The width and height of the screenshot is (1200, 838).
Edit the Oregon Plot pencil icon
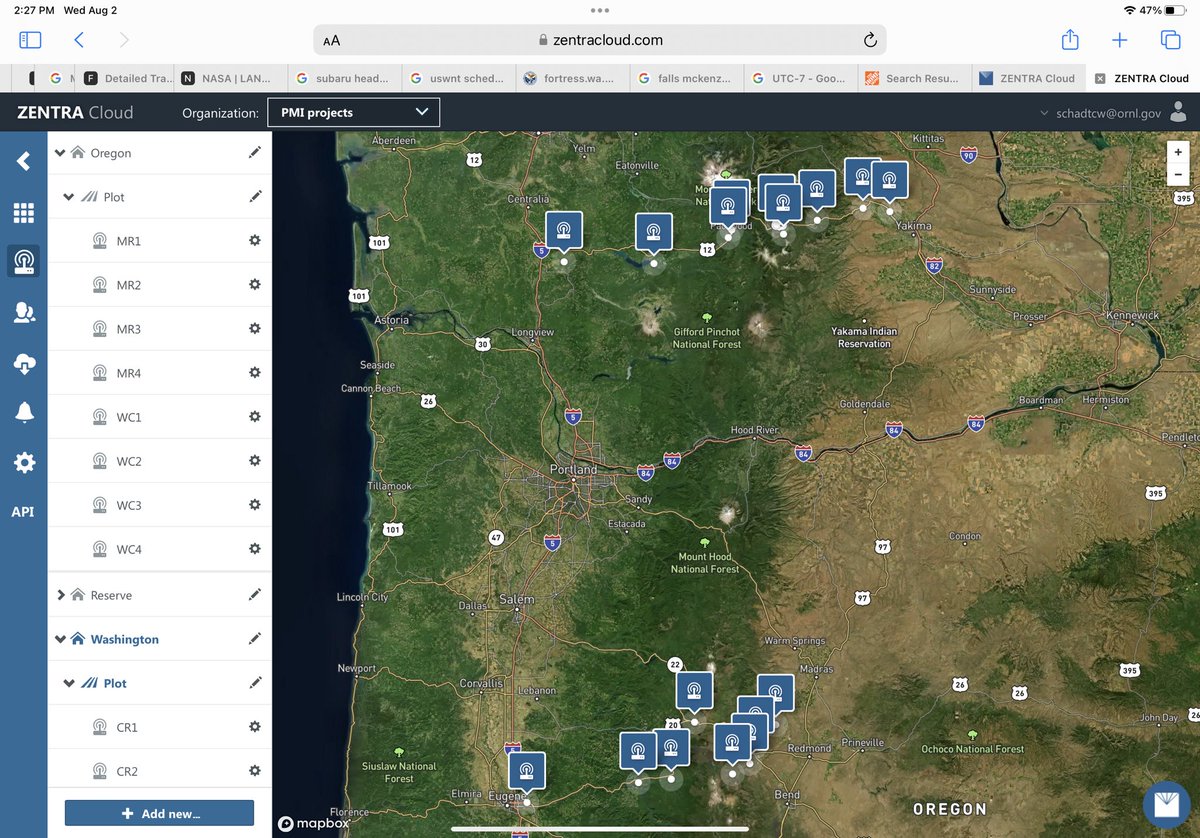pos(255,196)
